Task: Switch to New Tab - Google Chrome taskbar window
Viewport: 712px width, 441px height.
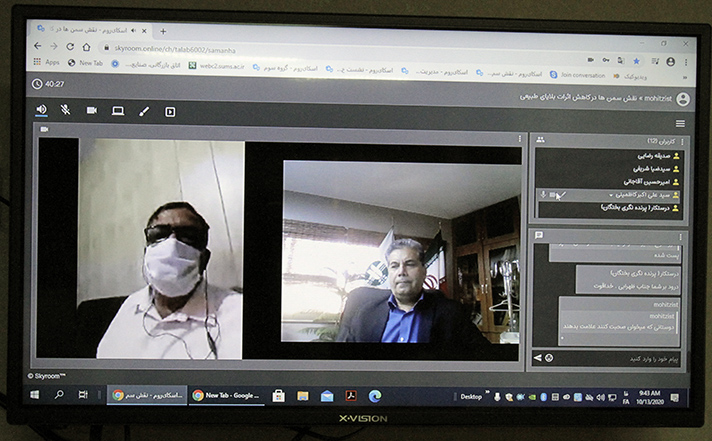Action: [x=227, y=396]
